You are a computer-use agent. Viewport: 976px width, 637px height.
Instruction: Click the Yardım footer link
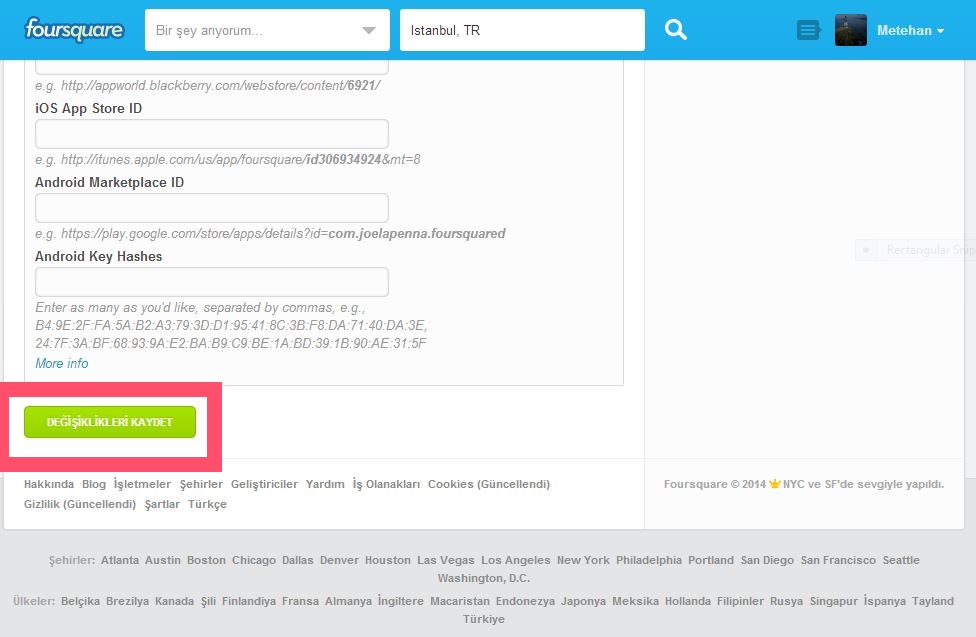click(325, 484)
